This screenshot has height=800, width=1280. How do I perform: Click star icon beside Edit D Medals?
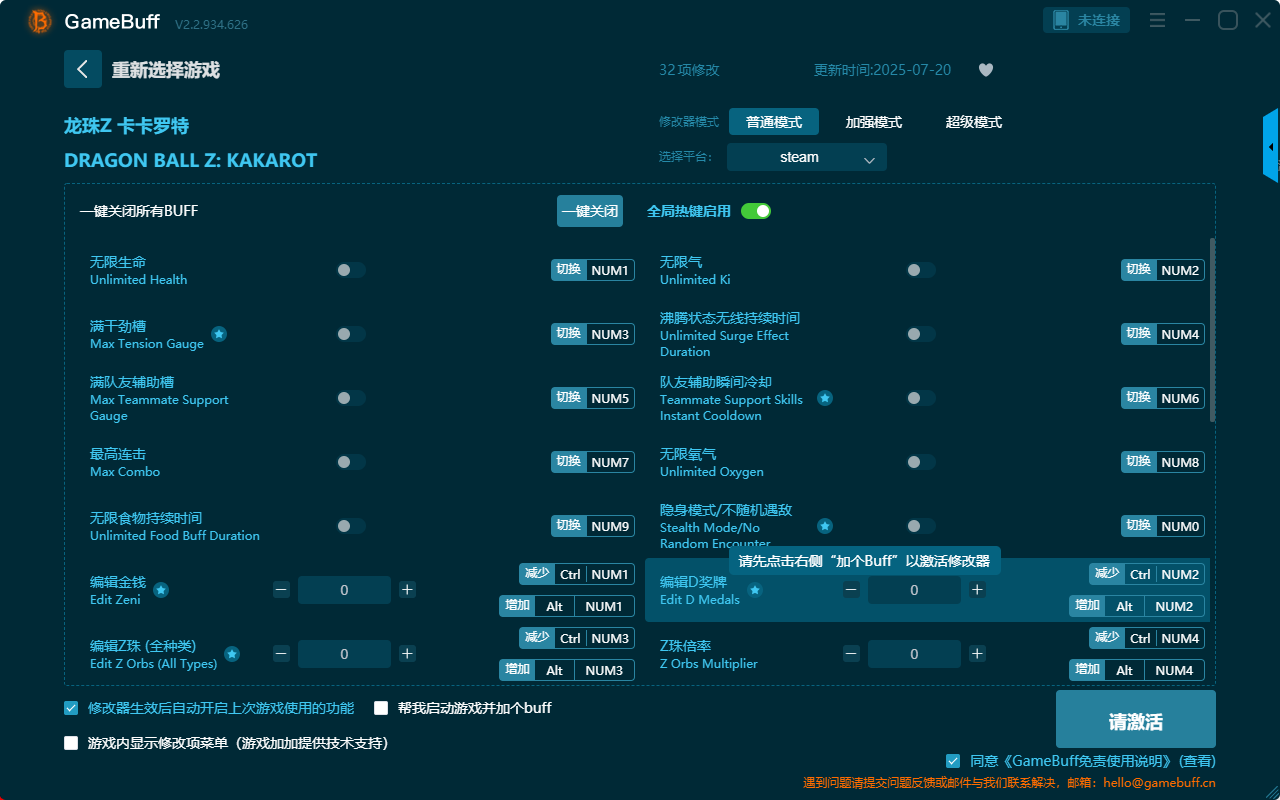click(x=755, y=590)
